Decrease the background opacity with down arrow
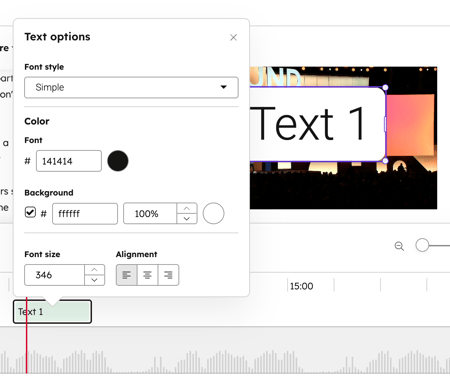The height and width of the screenshot is (385, 450). (x=187, y=219)
